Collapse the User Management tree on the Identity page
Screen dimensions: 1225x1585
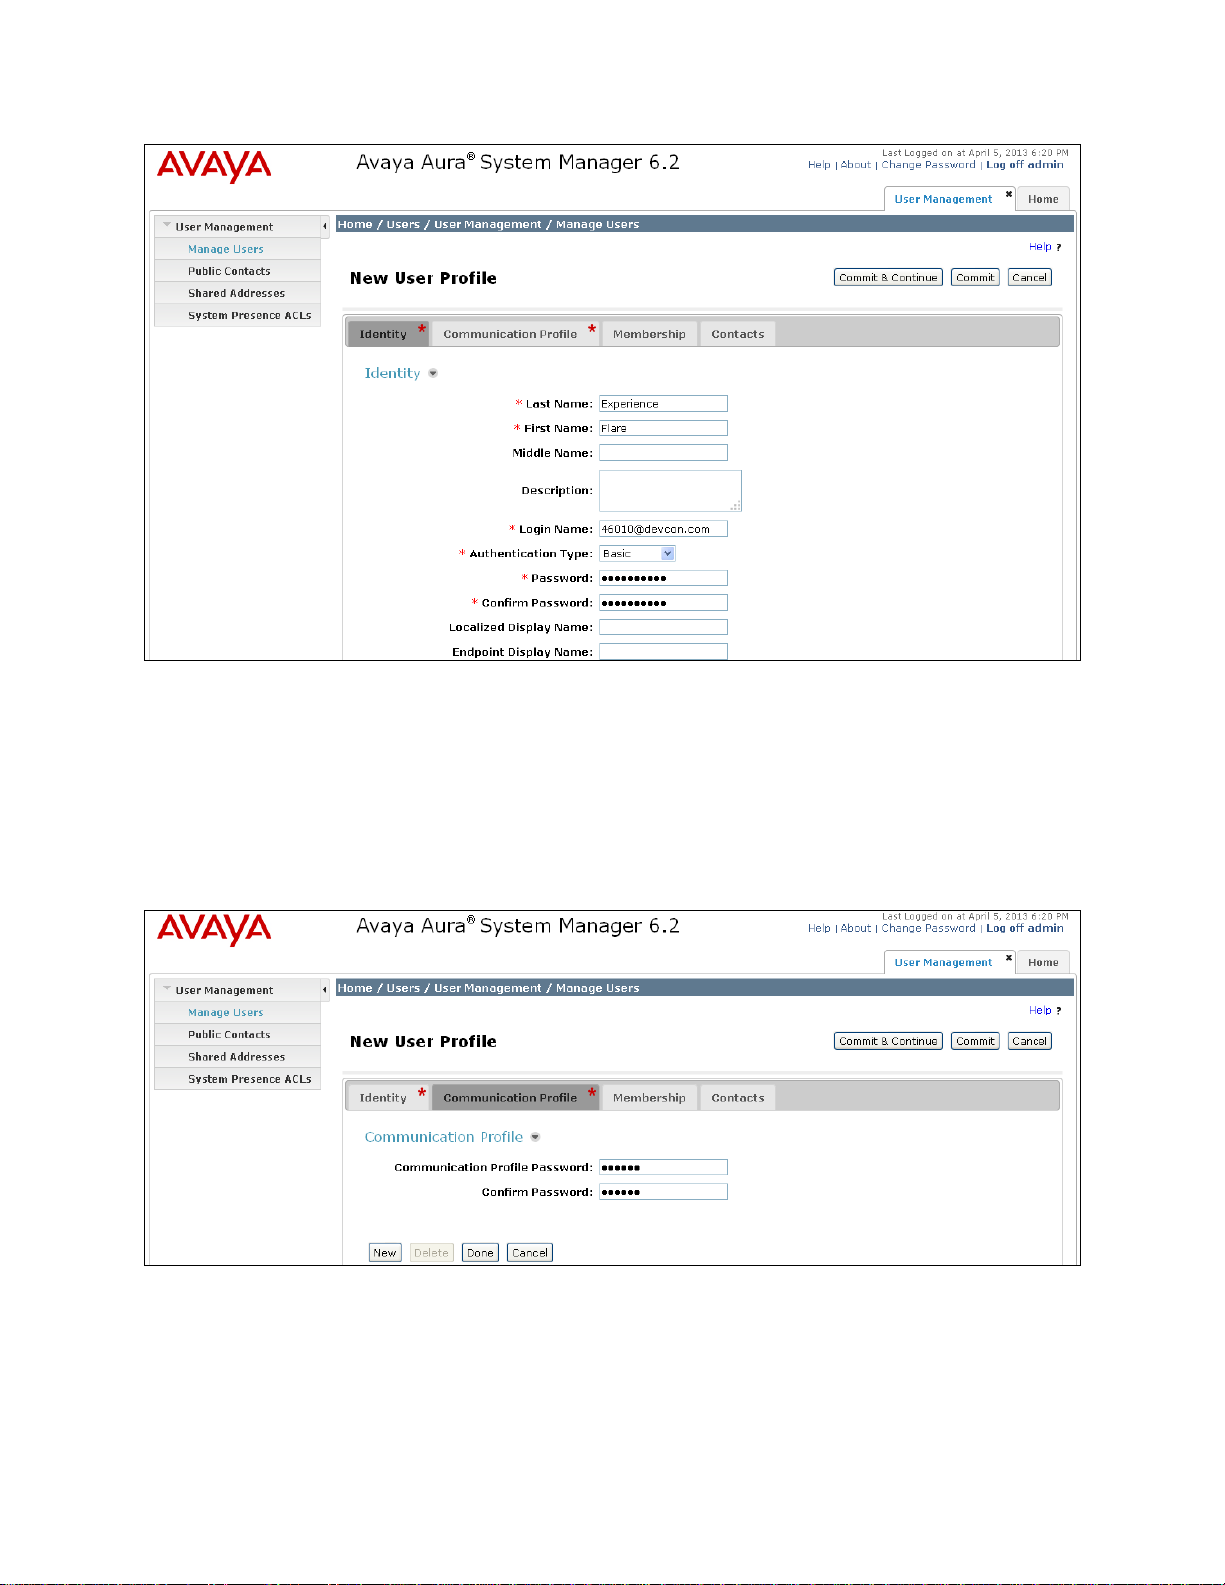[x=167, y=226]
